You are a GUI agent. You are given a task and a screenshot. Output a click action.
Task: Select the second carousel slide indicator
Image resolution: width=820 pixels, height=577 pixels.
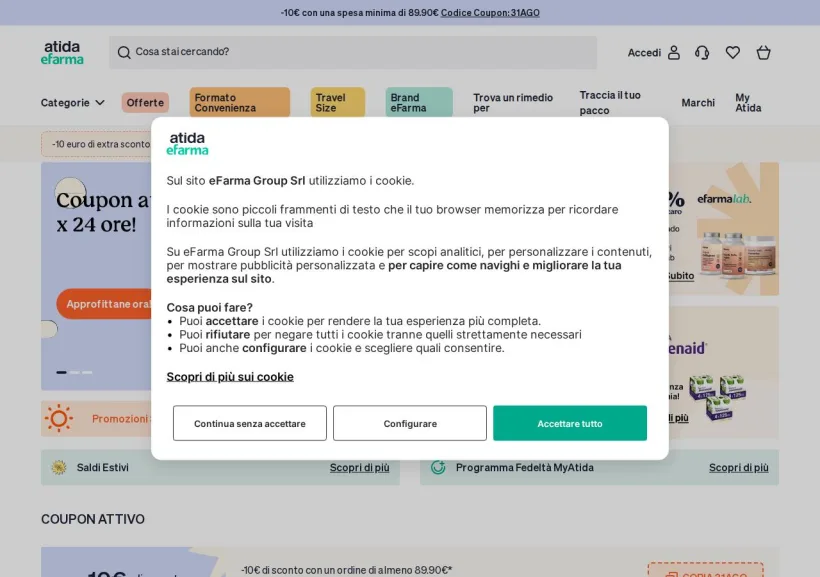point(74,372)
